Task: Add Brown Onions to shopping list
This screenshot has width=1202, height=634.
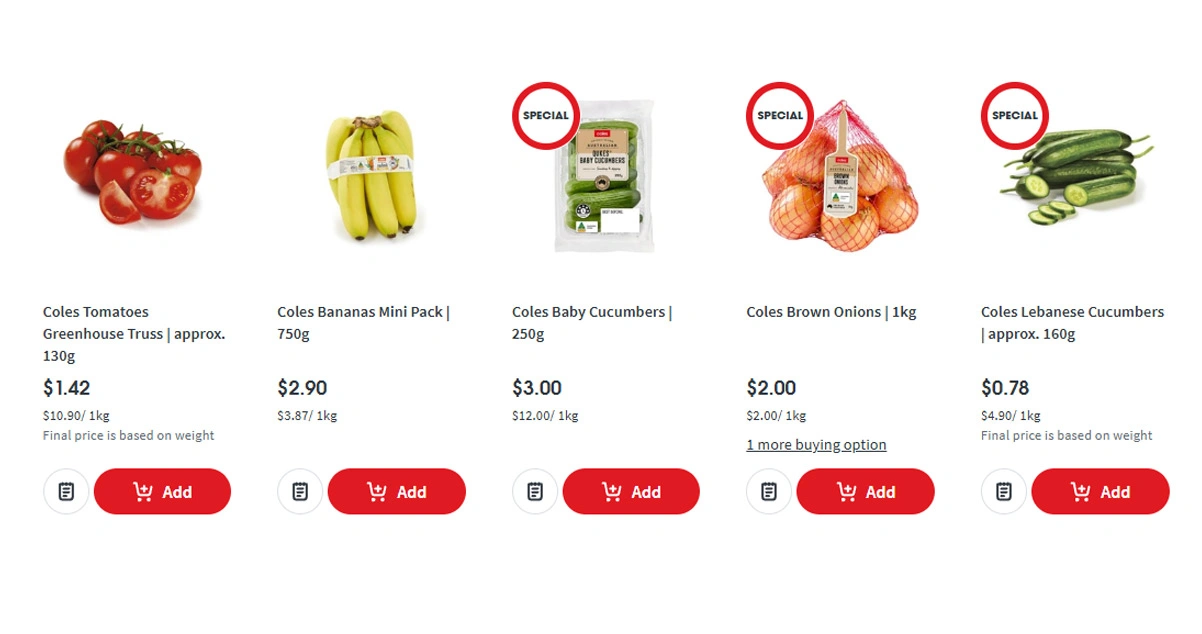Action: [x=769, y=491]
